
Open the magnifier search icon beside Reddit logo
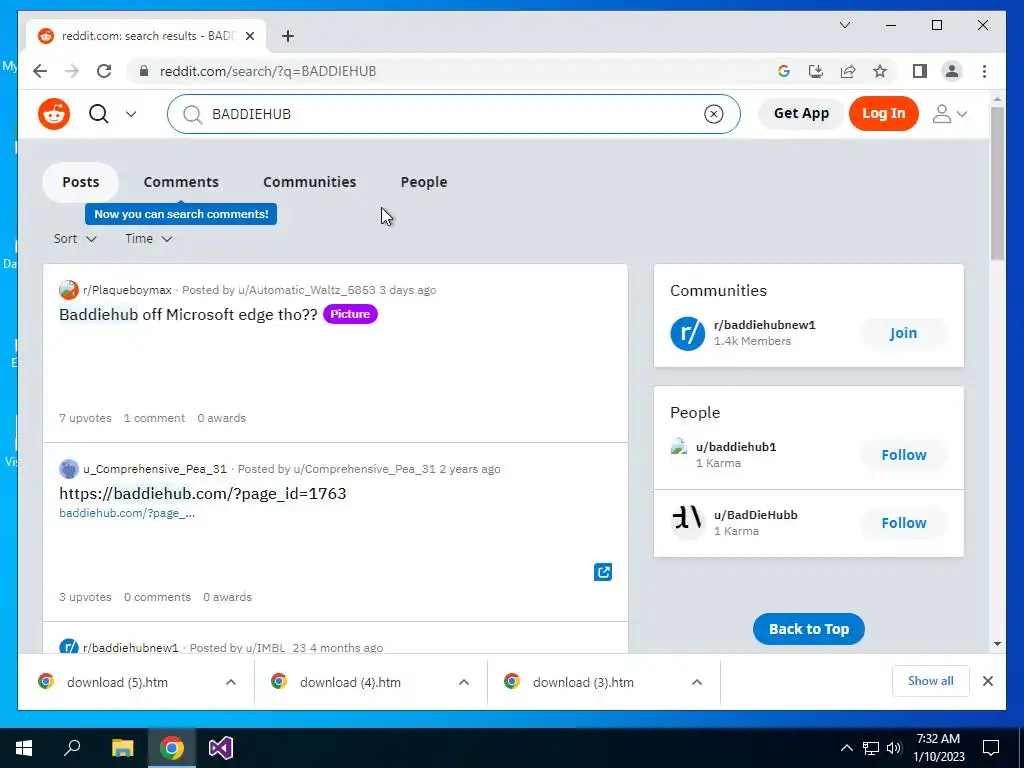99,114
